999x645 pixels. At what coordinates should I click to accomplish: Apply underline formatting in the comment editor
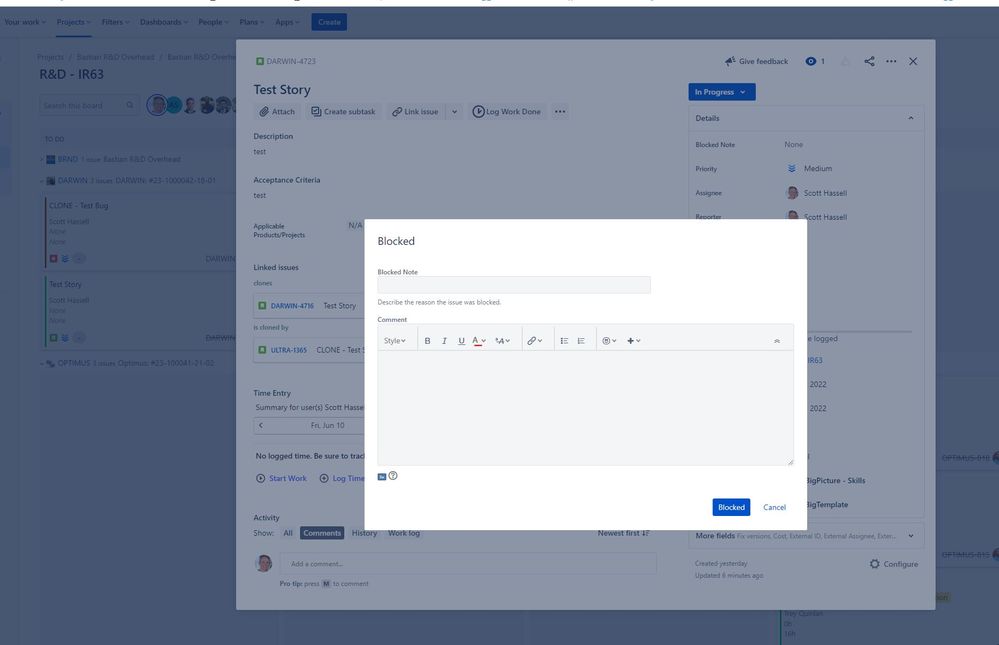click(x=461, y=340)
